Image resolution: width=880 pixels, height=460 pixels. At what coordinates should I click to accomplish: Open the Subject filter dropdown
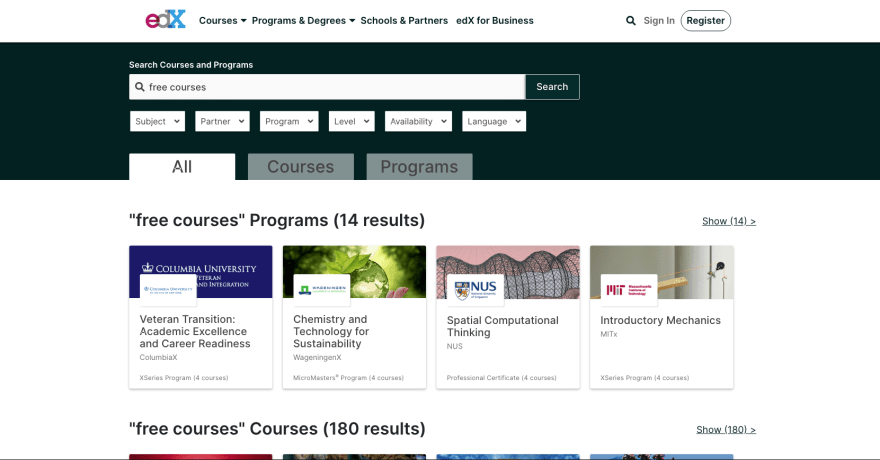157,121
